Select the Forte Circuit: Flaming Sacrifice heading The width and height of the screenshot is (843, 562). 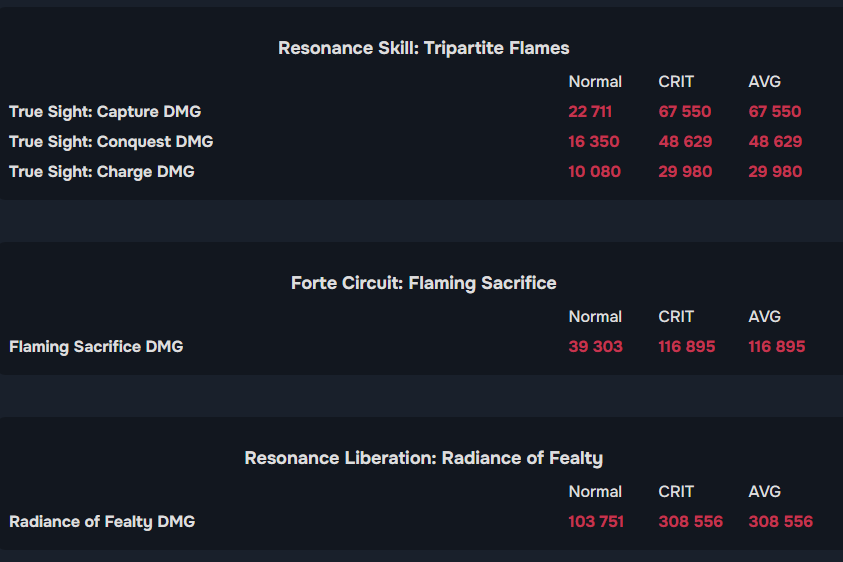[423, 283]
